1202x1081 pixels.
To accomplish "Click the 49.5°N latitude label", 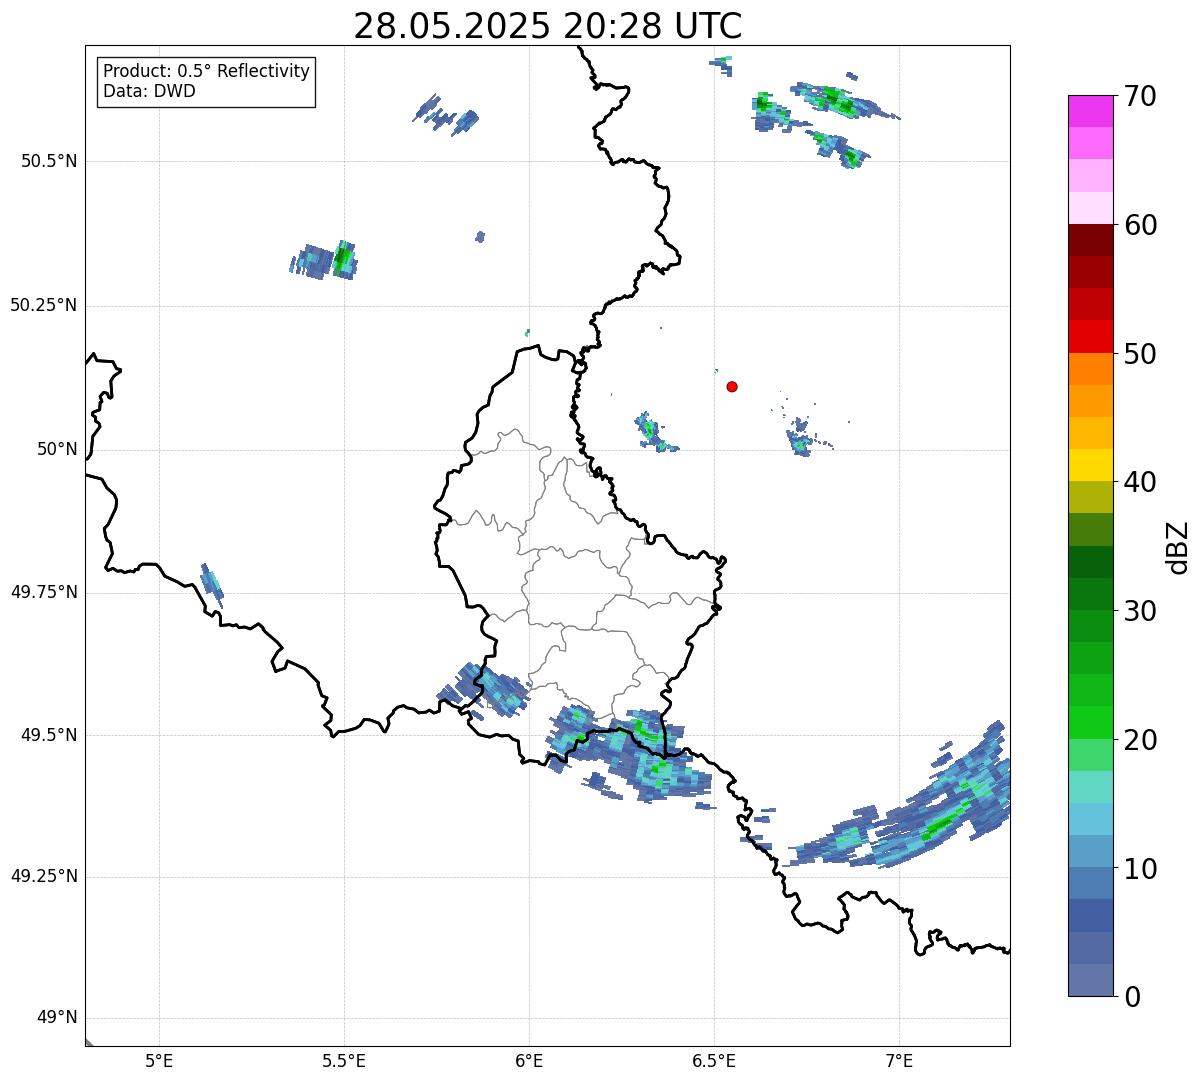I will pos(49,735).
